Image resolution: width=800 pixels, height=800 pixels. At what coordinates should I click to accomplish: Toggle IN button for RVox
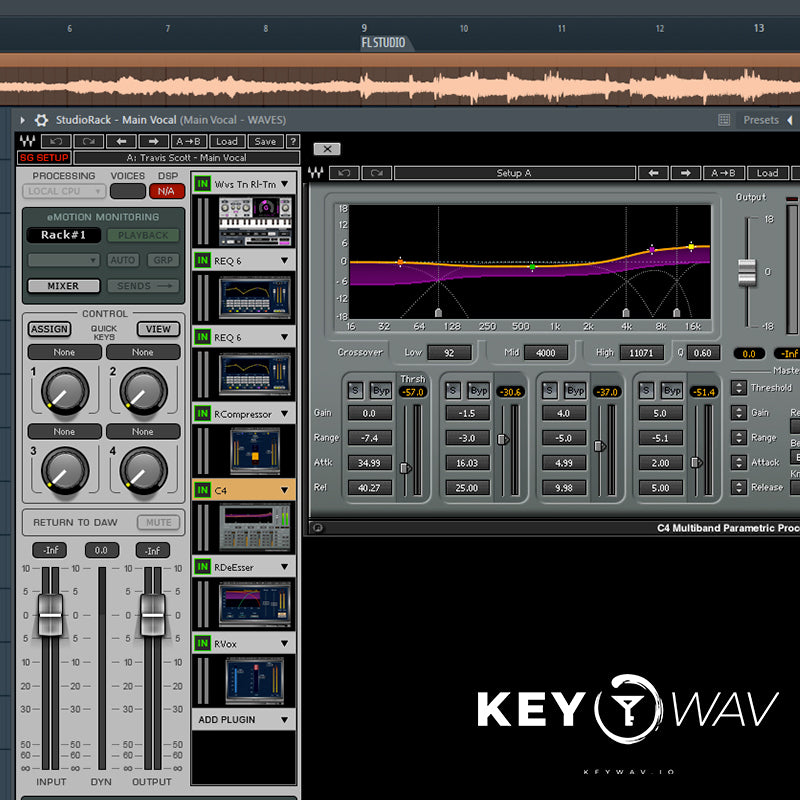coord(203,643)
